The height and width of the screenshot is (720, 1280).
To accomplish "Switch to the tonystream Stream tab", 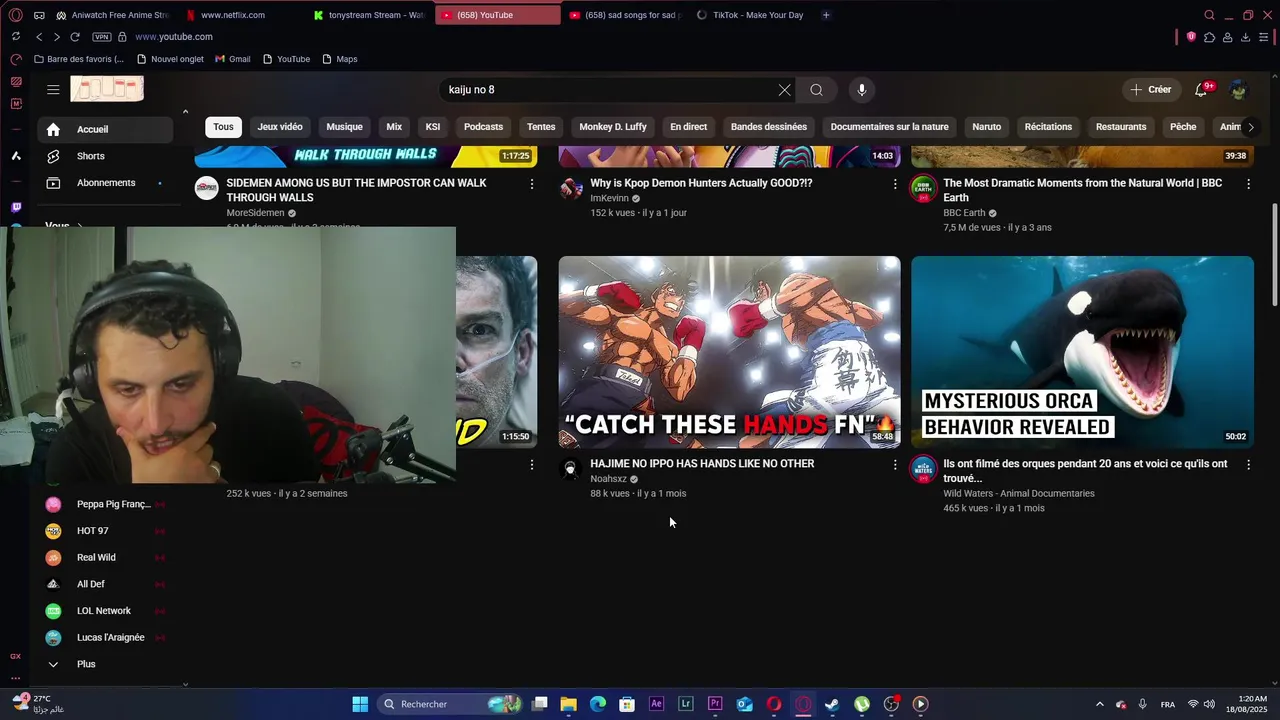I will click(x=368, y=15).
